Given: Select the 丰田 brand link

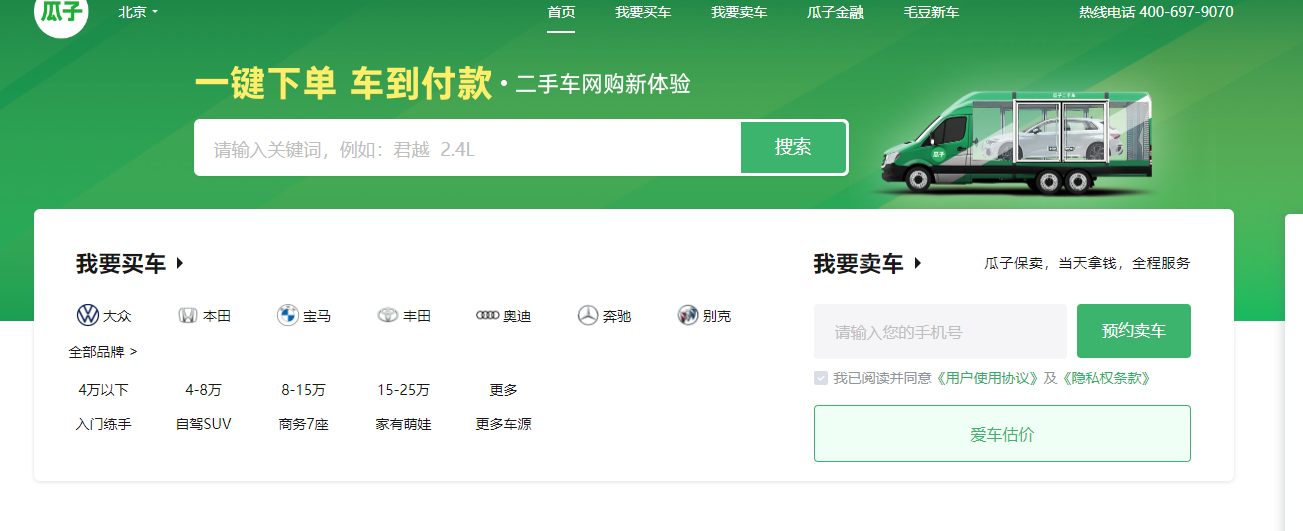Looking at the screenshot, I should click(417, 316).
